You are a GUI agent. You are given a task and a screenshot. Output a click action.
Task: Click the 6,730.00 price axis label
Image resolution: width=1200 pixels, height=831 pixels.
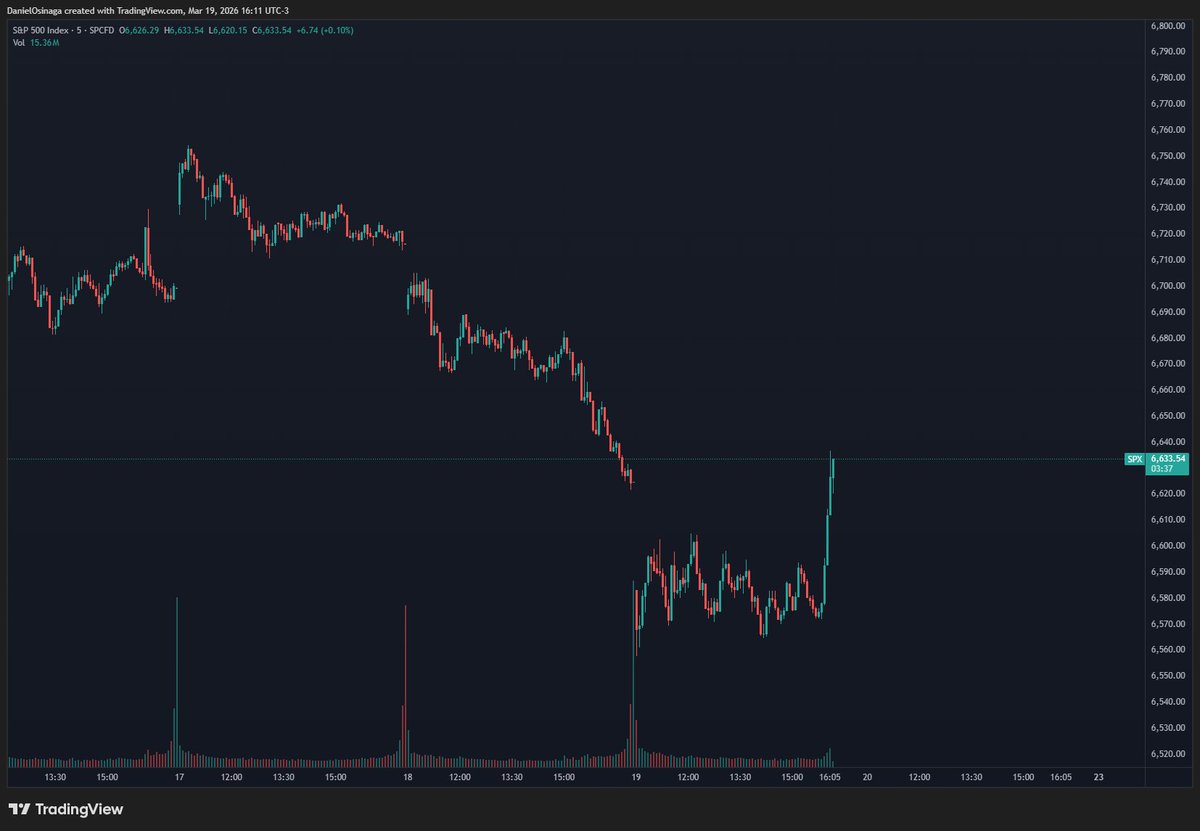pyautogui.click(x=1168, y=208)
